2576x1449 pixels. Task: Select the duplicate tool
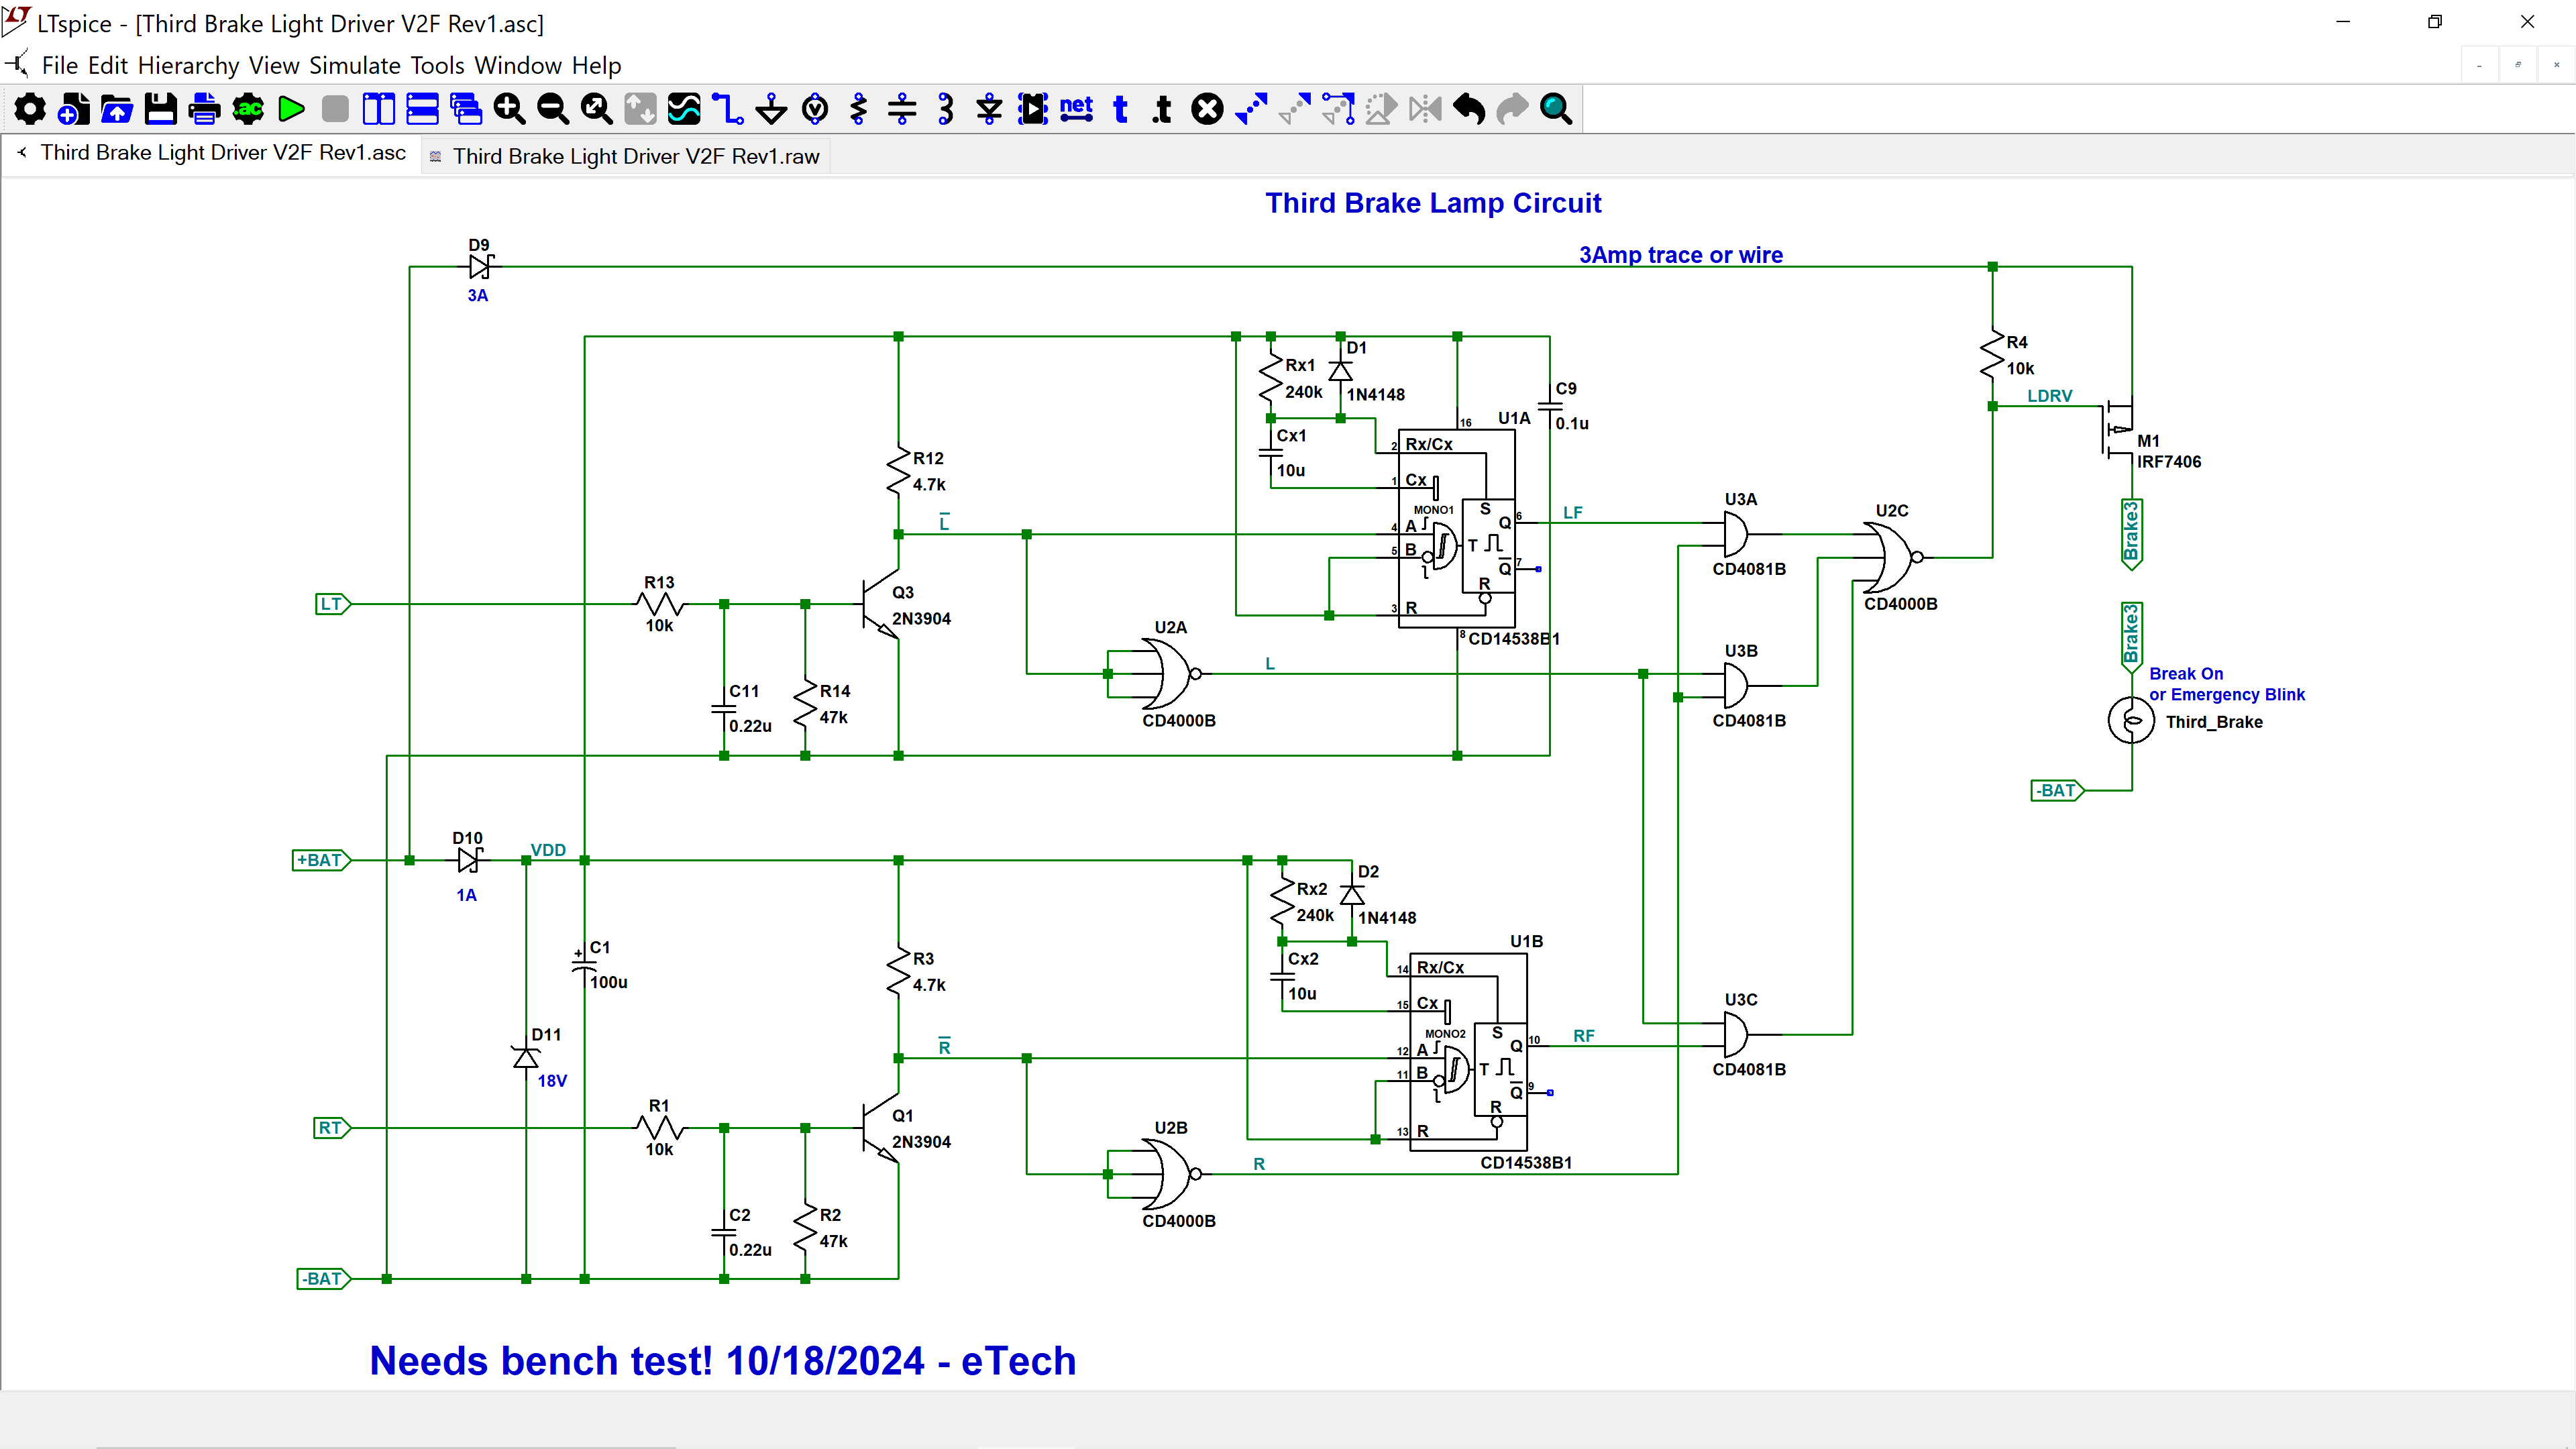1251,109
